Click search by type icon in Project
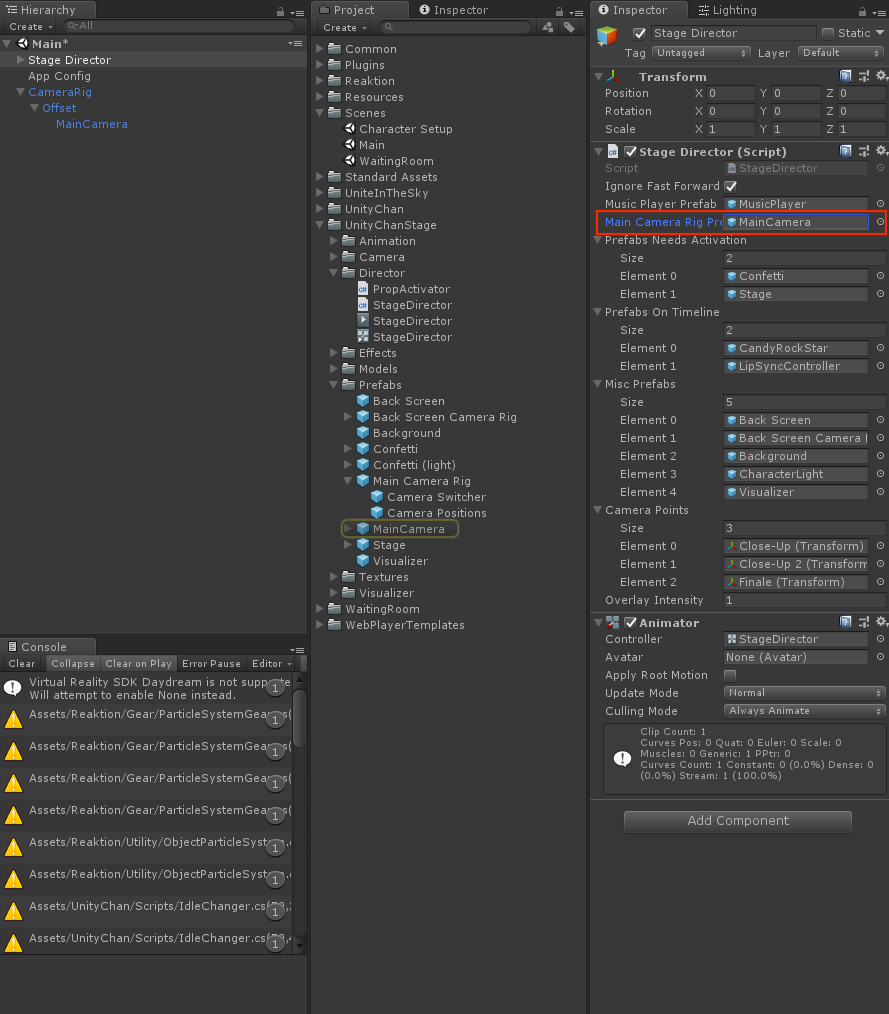Screen dimensions: 889x1014 tap(548, 27)
